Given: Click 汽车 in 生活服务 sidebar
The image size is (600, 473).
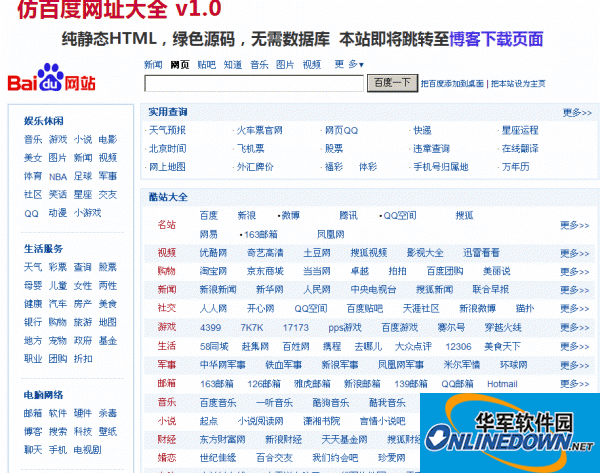Looking at the screenshot, I should 58,304.
